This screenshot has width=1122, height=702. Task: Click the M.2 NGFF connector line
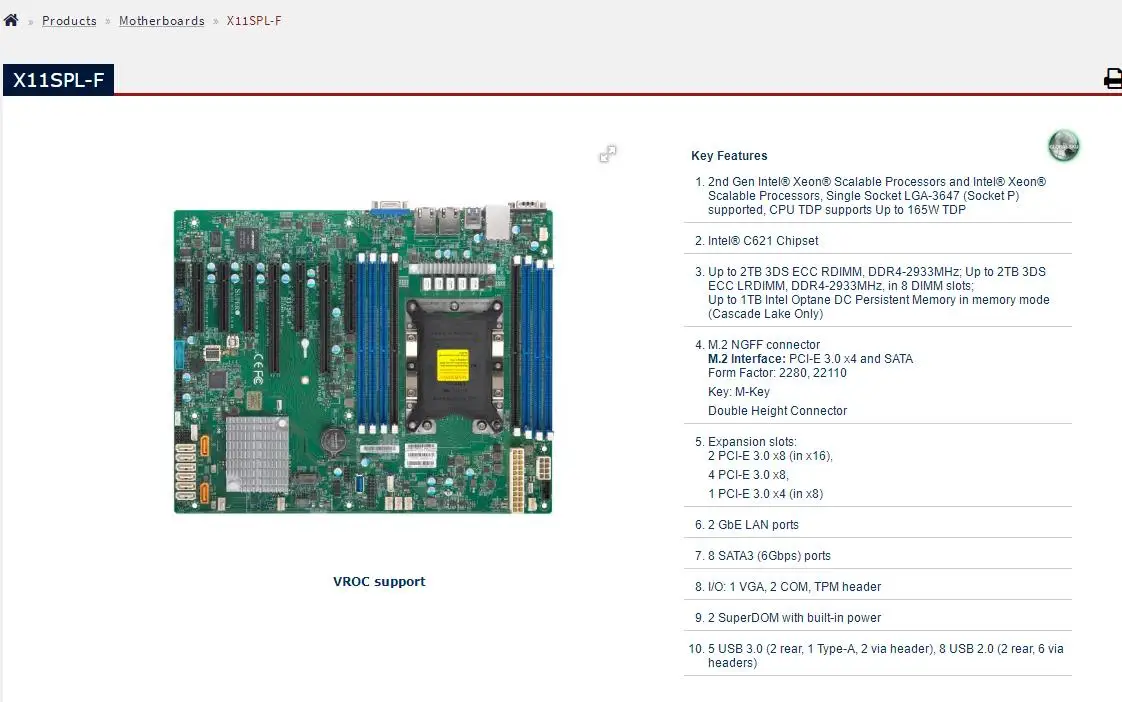(764, 344)
